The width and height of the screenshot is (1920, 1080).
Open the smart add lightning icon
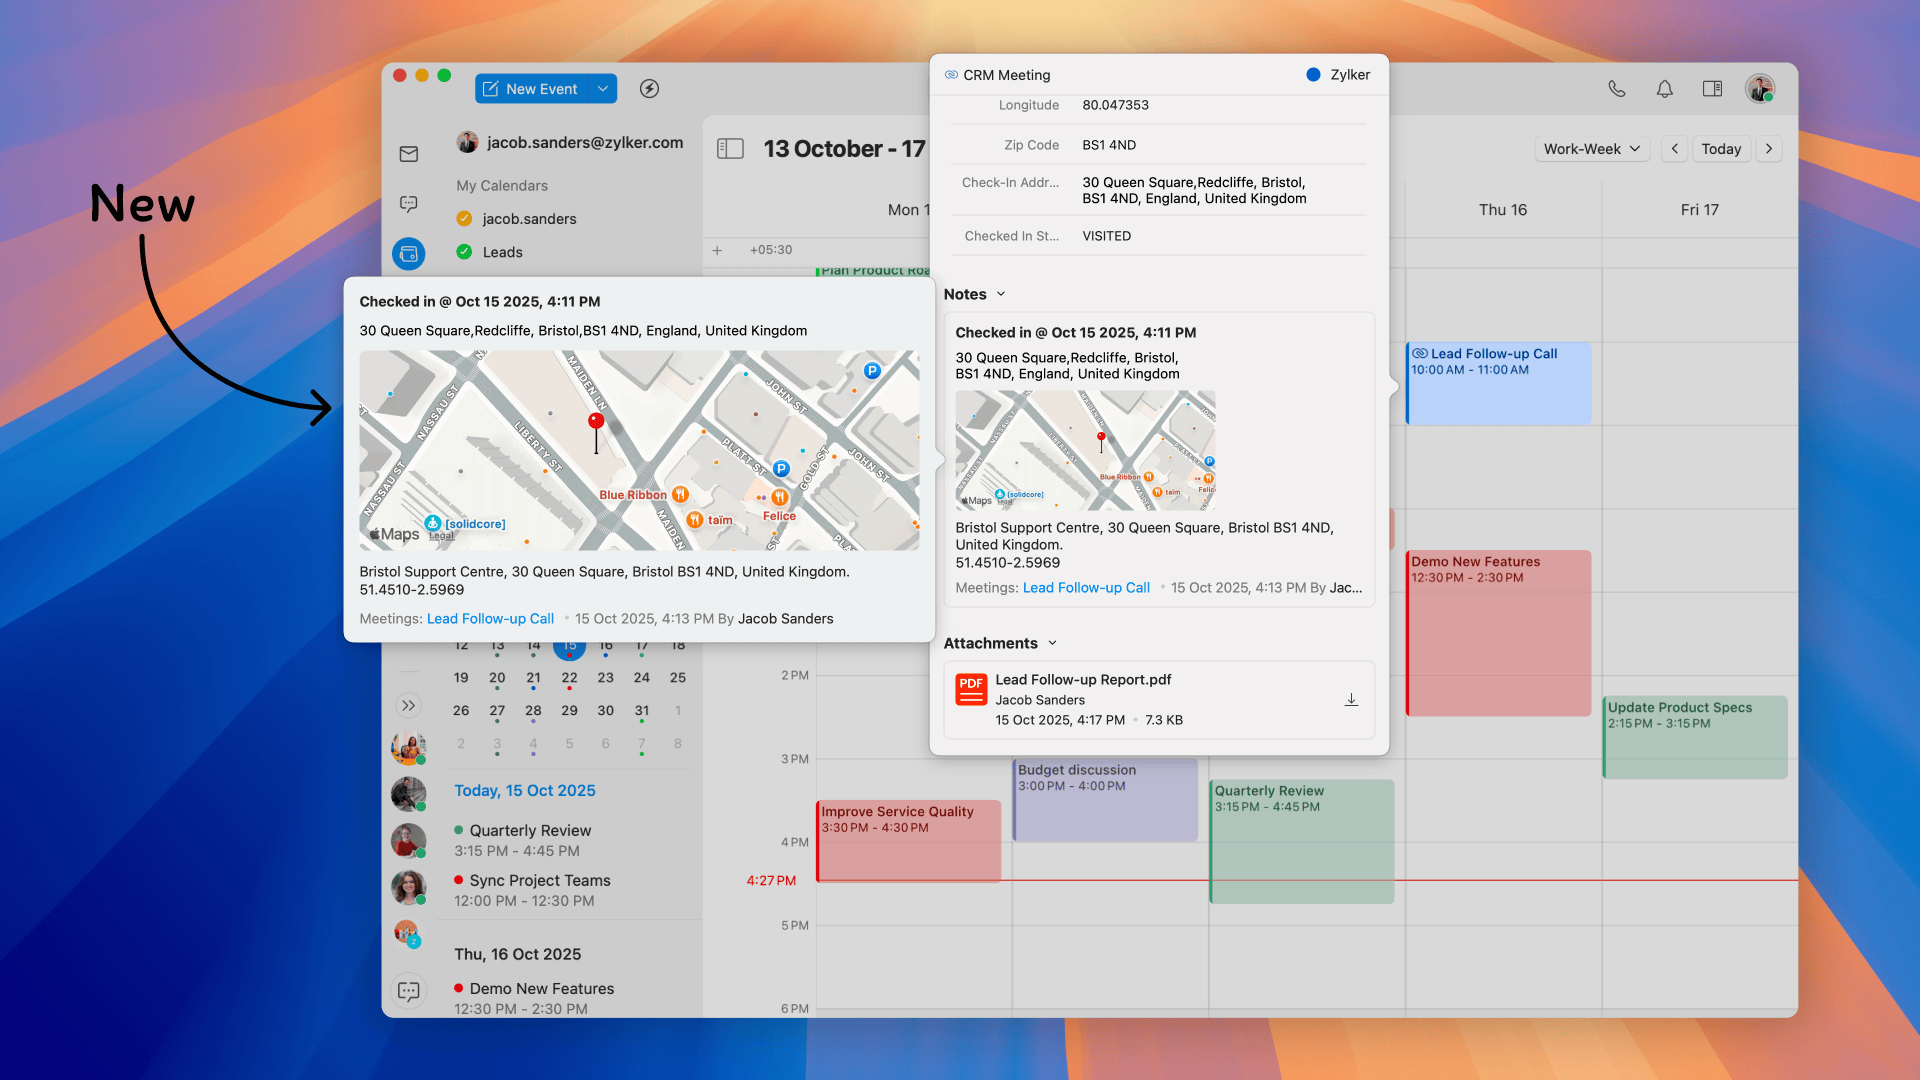[649, 89]
